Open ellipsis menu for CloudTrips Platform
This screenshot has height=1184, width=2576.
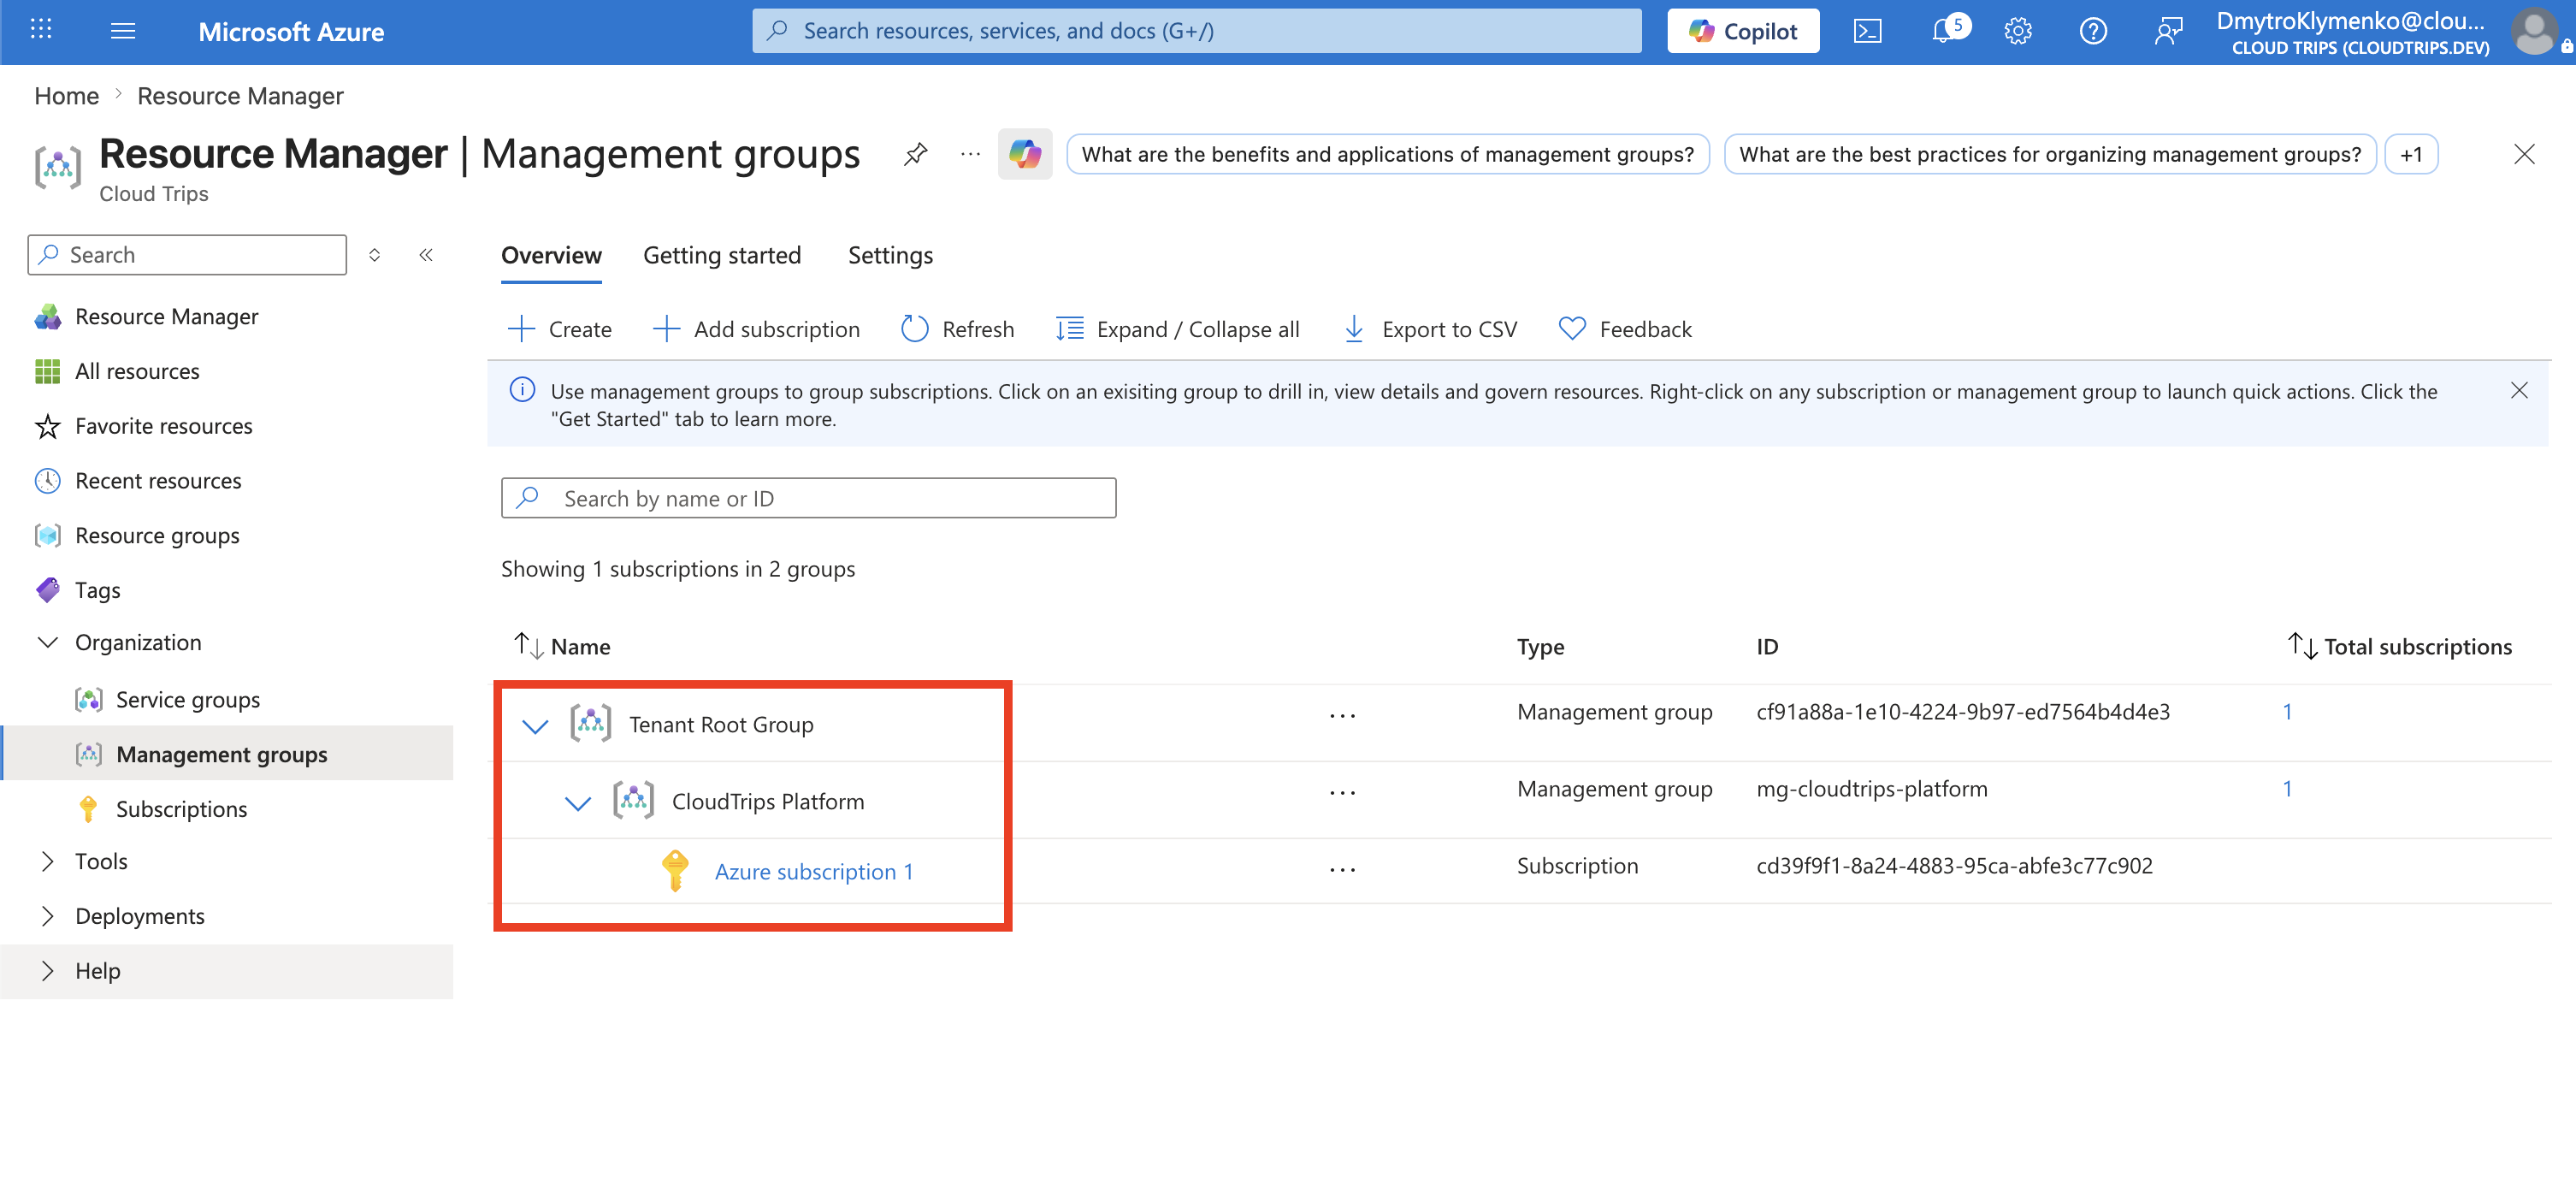click(1342, 792)
